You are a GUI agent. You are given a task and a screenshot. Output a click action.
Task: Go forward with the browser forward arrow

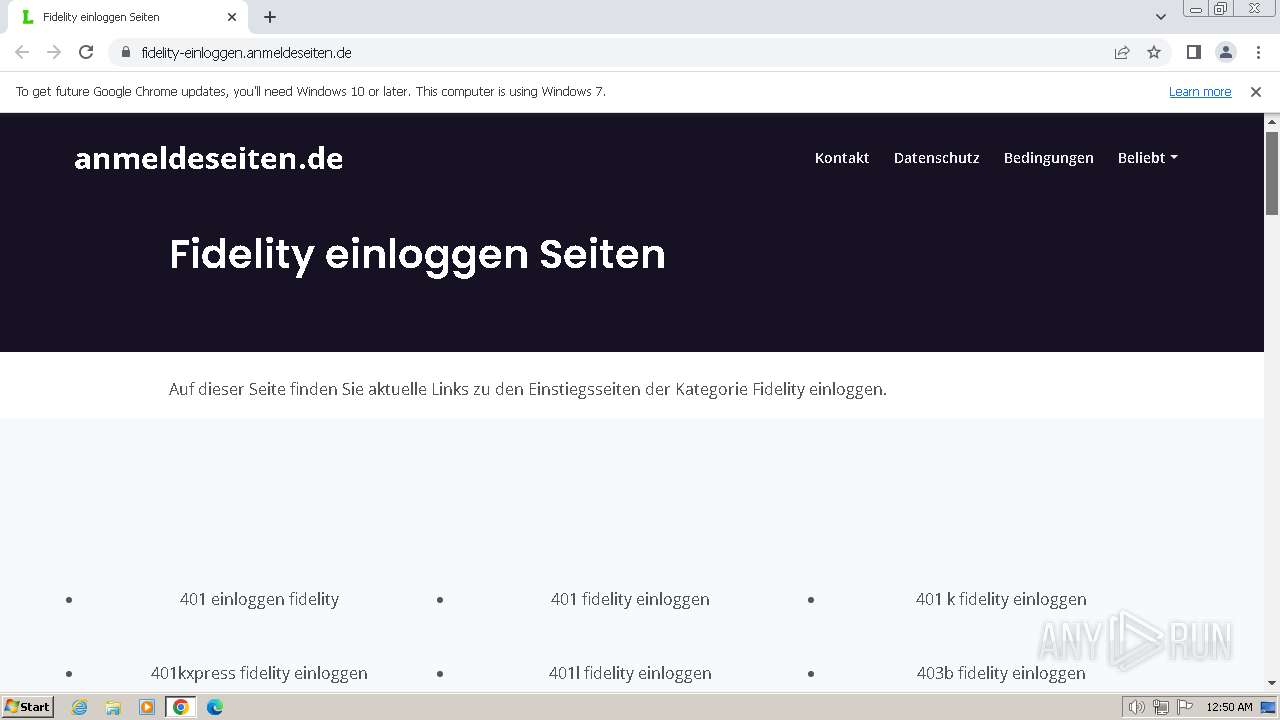[x=54, y=52]
